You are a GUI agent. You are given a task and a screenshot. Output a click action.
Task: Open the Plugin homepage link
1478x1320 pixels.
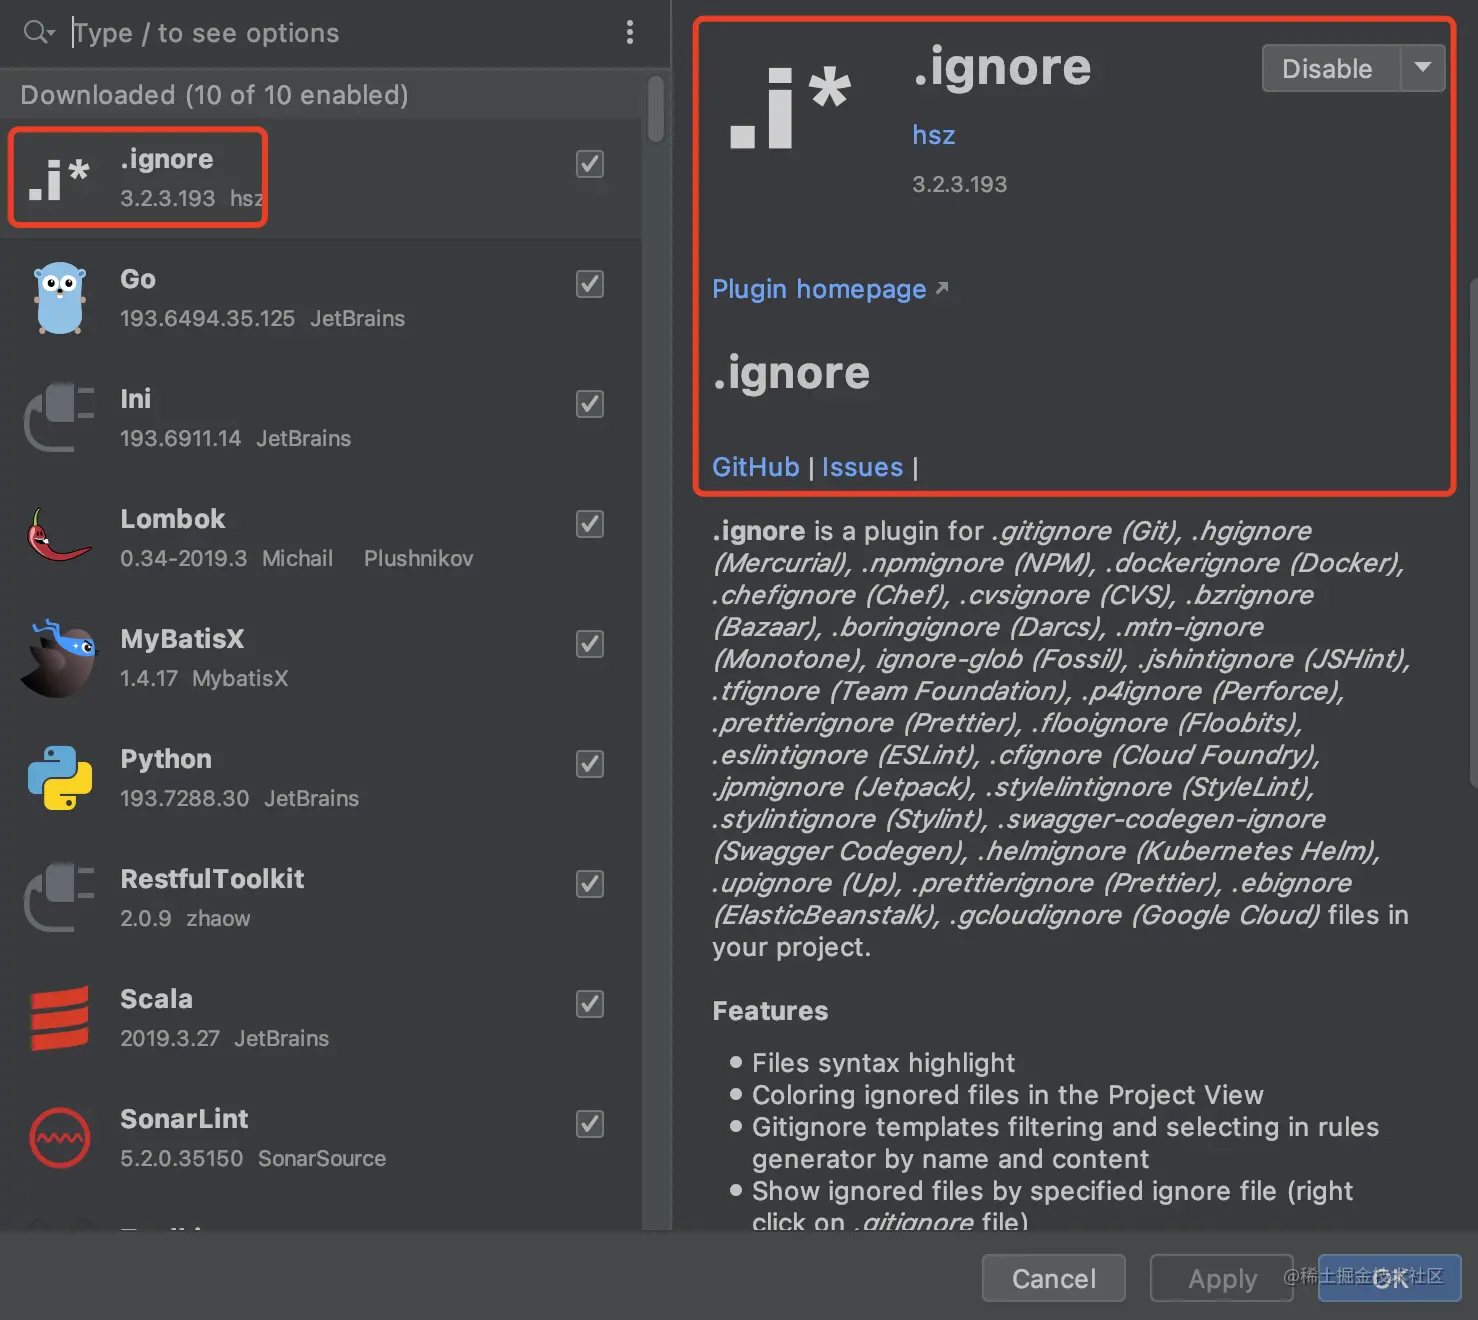830,289
